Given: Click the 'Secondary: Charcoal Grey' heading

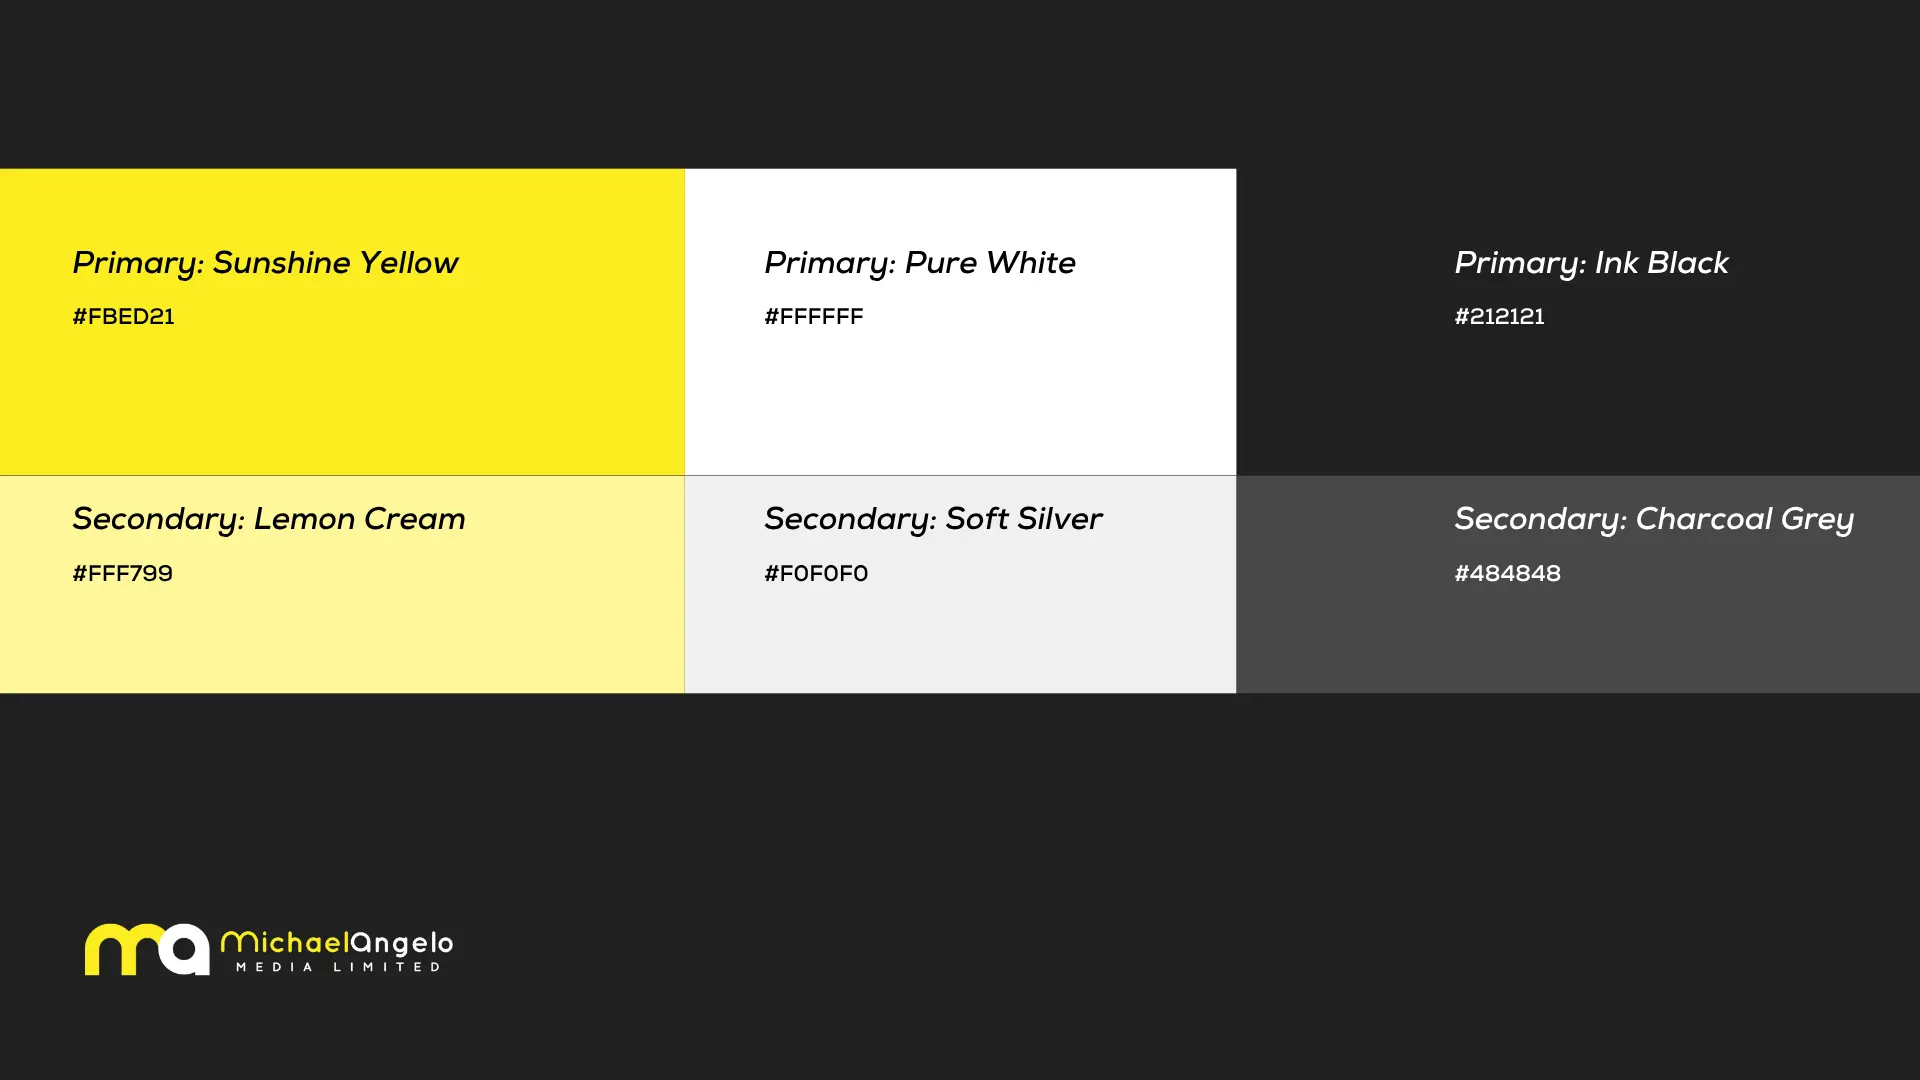Looking at the screenshot, I should pyautogui.click(x=1654, y=519).
